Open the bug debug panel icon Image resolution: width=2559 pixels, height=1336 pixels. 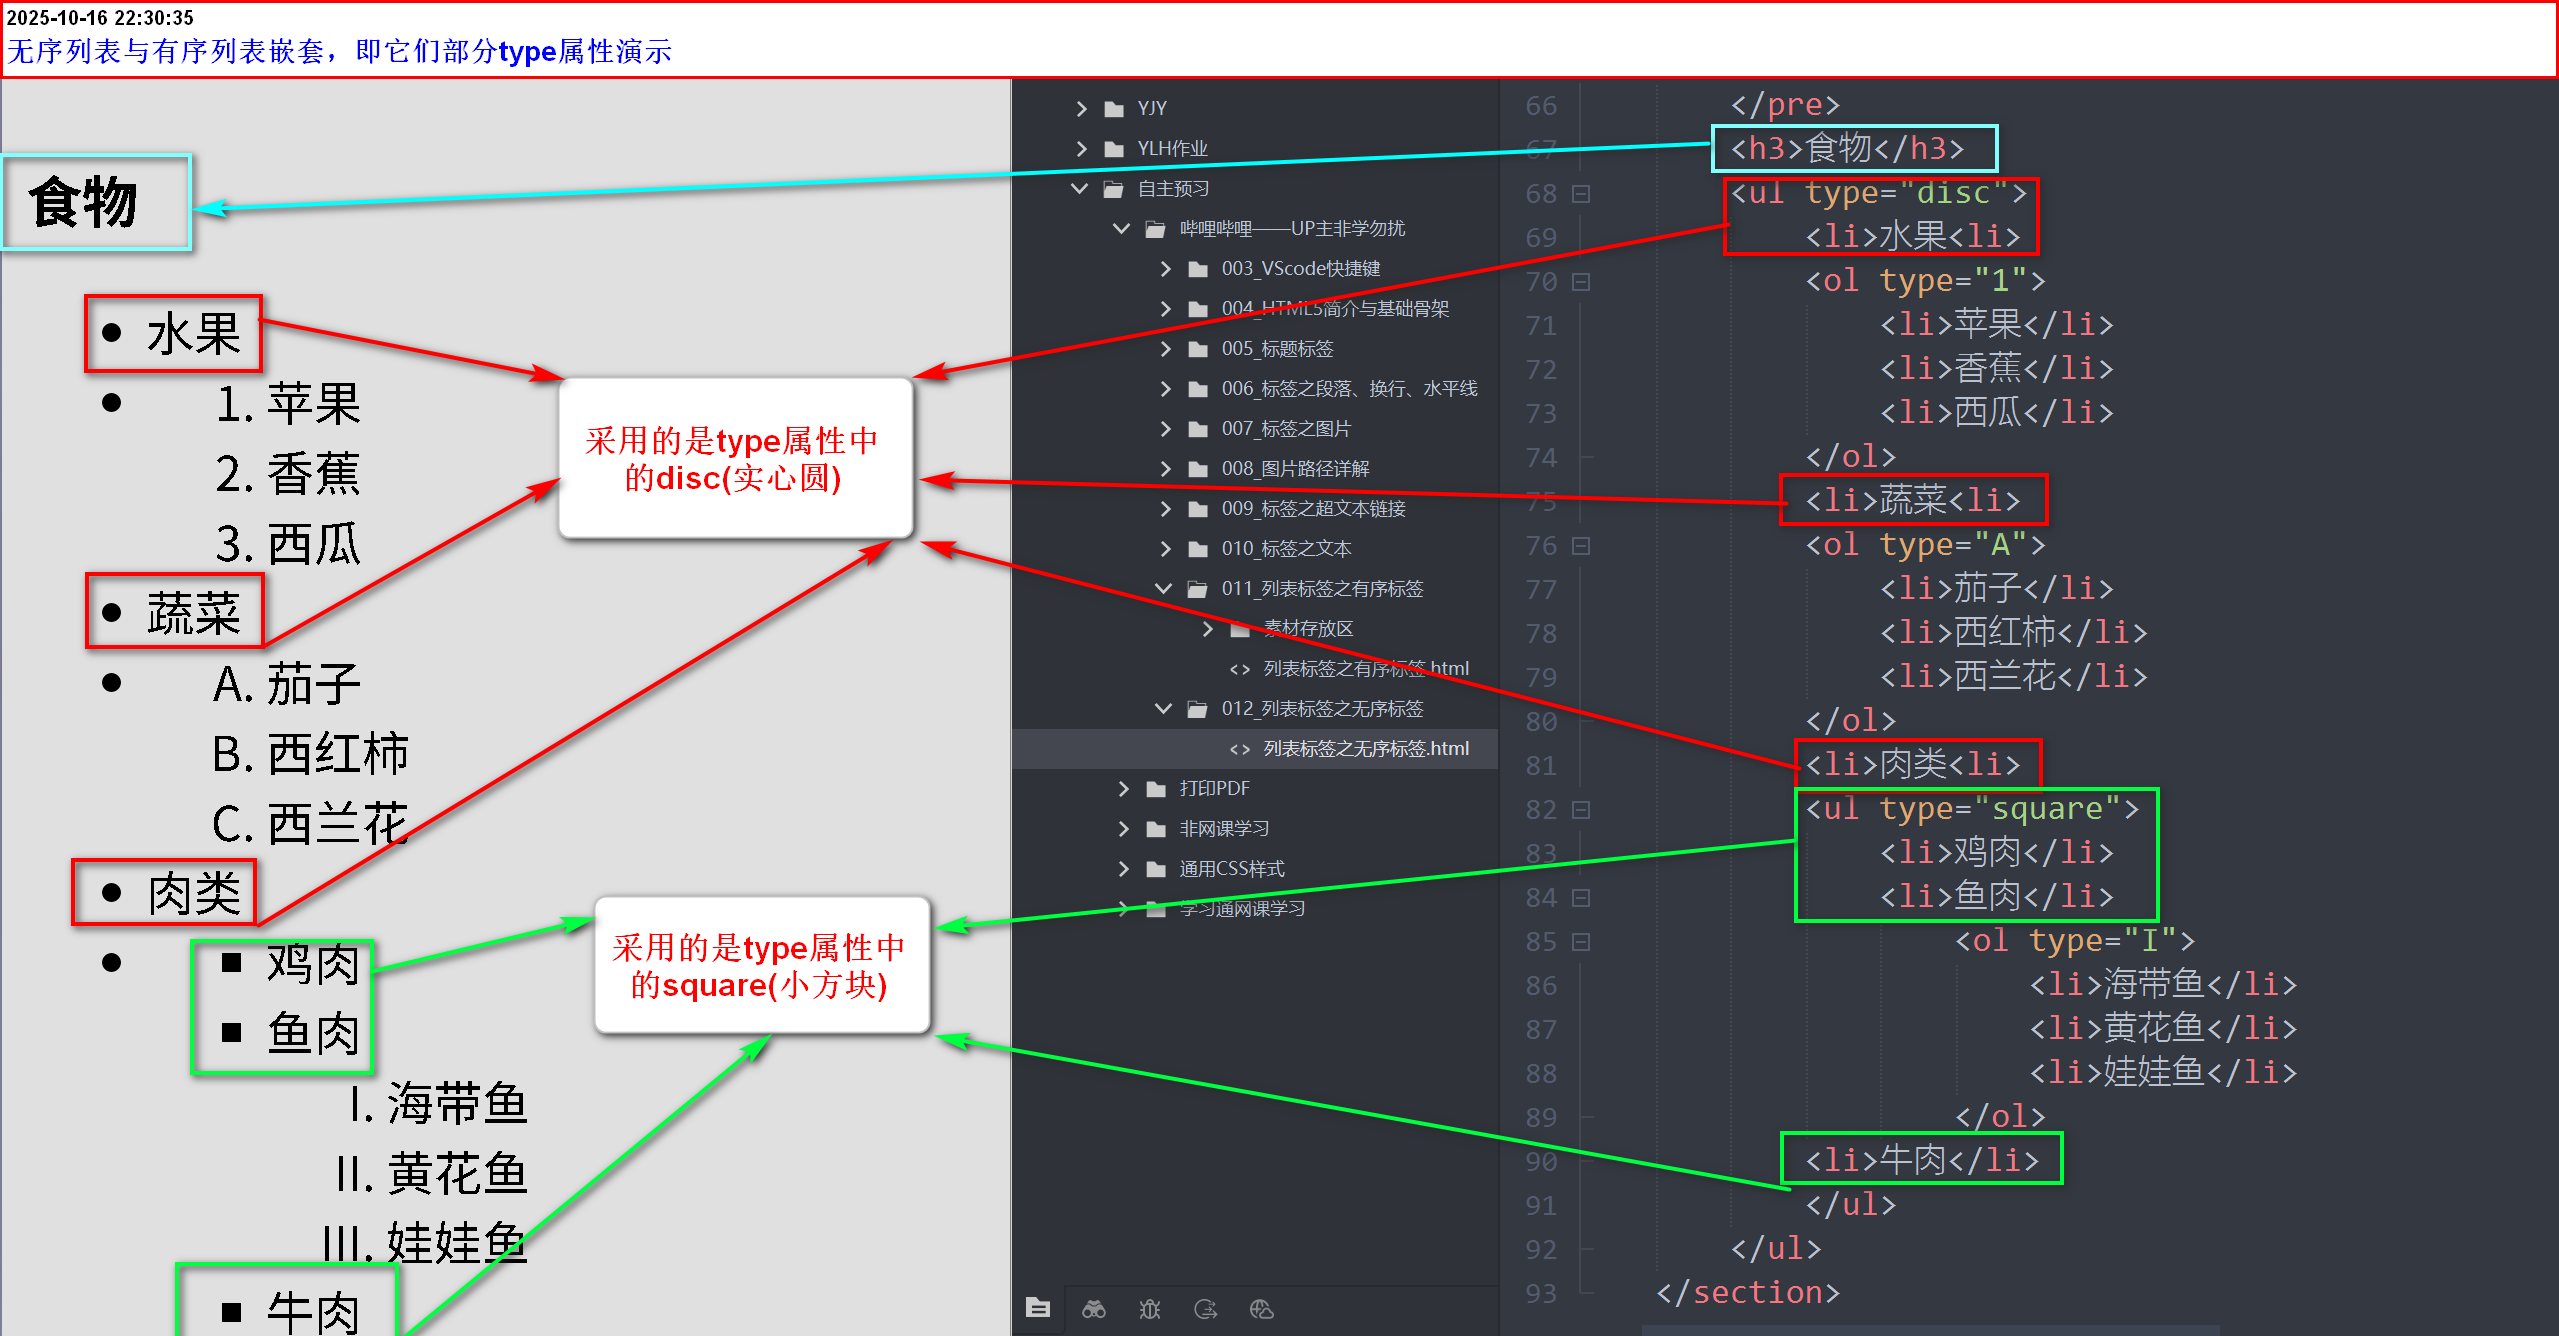pyautogui.click(x=1150, y=1309)
